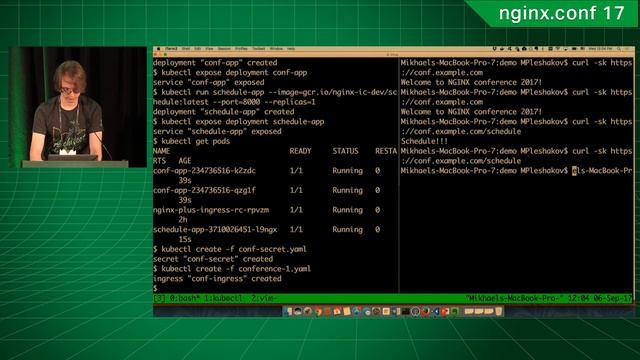This screenshot has width=640, height=360.
Task: Select the command kubectl get pods
Action: (196, 141)
